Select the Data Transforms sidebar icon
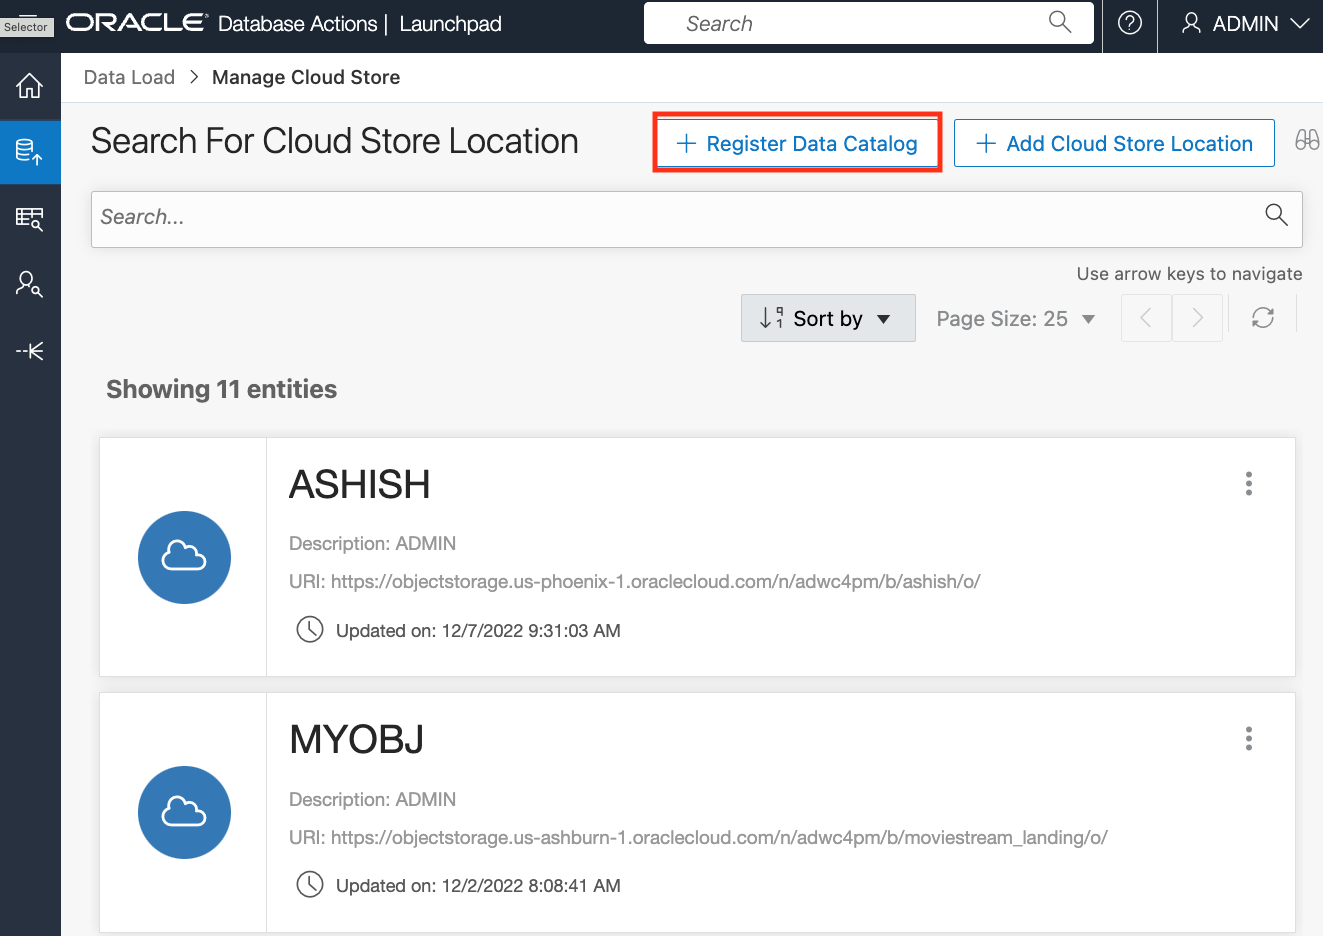 (x=30, y=351)
